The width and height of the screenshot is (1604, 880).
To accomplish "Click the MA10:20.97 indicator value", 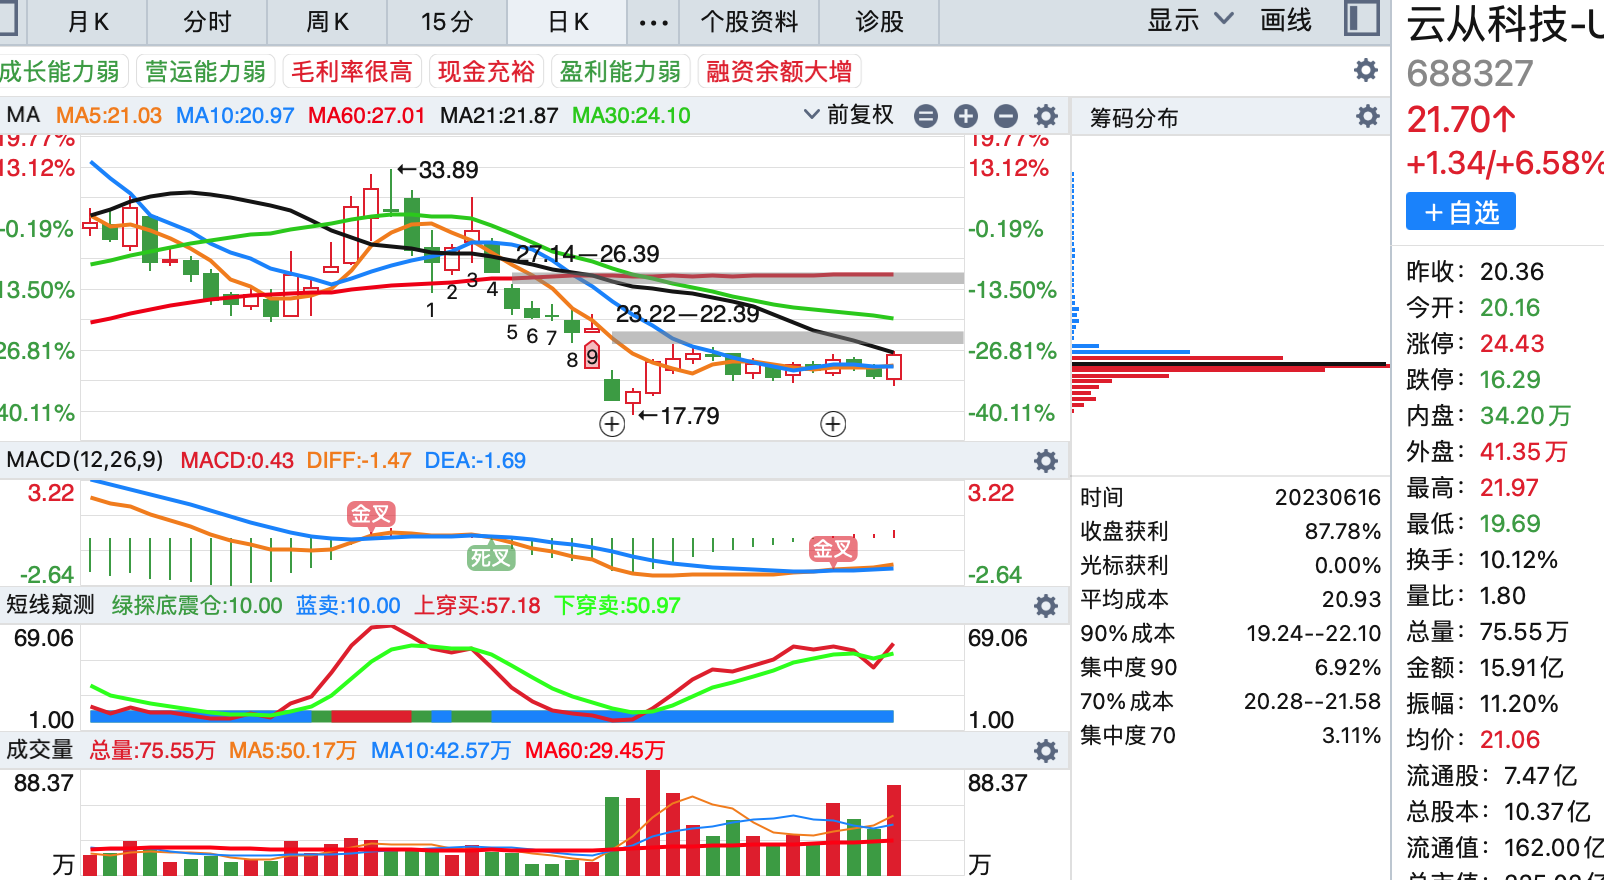I will pos(235,115).
